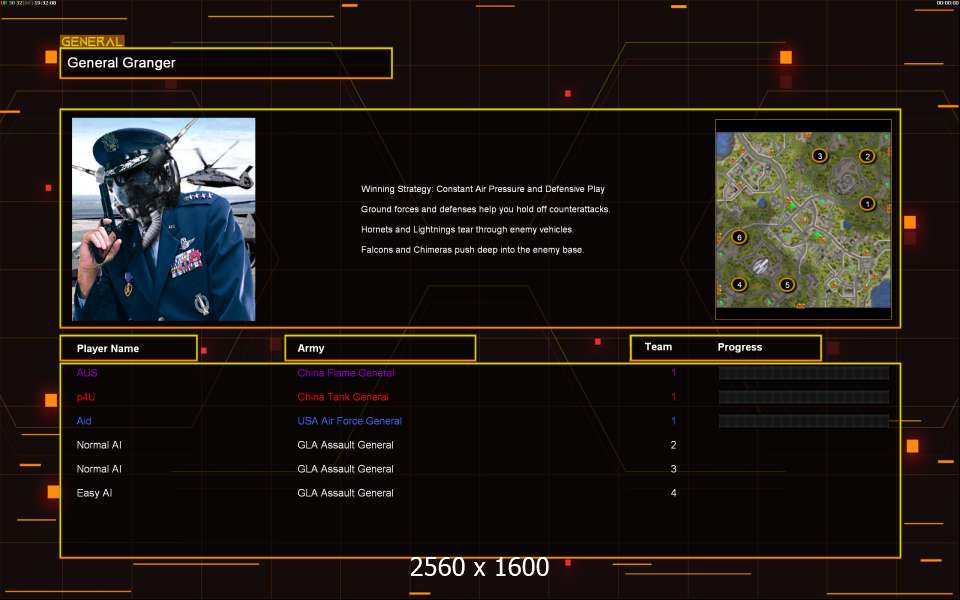Select start position marker 4 on minimap
960x600 pixels.
coord(739,284)
